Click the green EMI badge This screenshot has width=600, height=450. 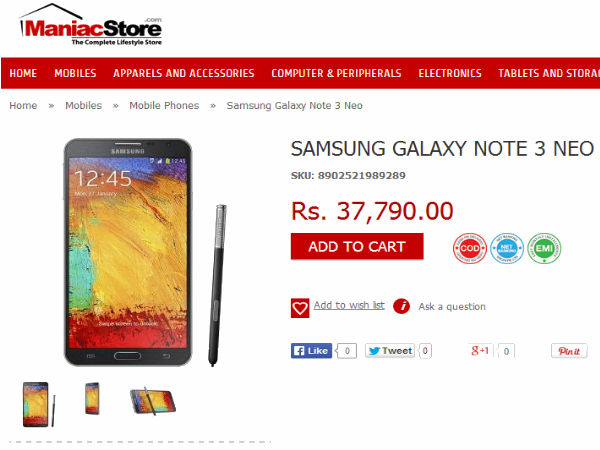[544, 248]
